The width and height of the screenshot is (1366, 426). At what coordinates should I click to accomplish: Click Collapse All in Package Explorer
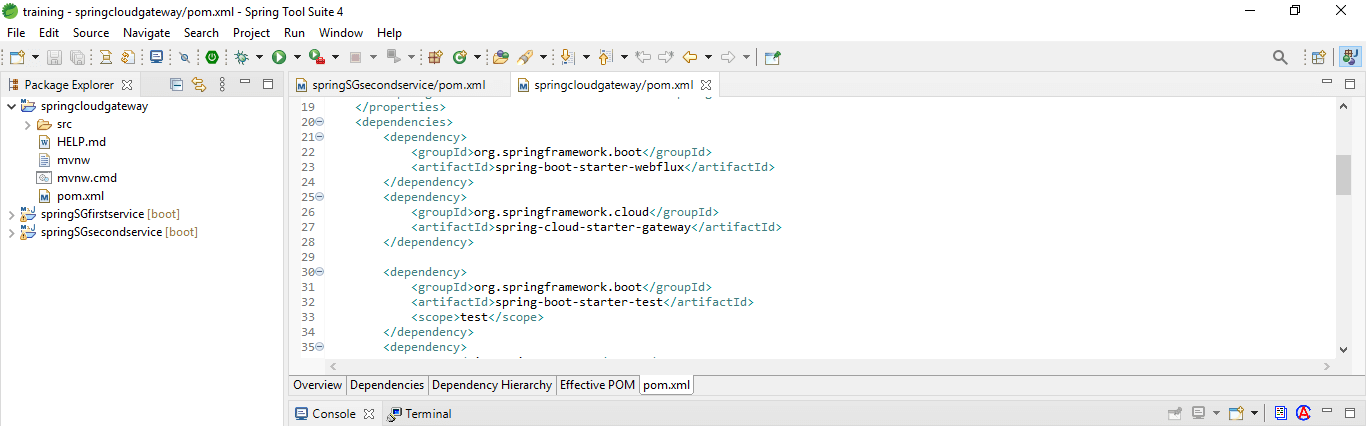pos(176,85)
